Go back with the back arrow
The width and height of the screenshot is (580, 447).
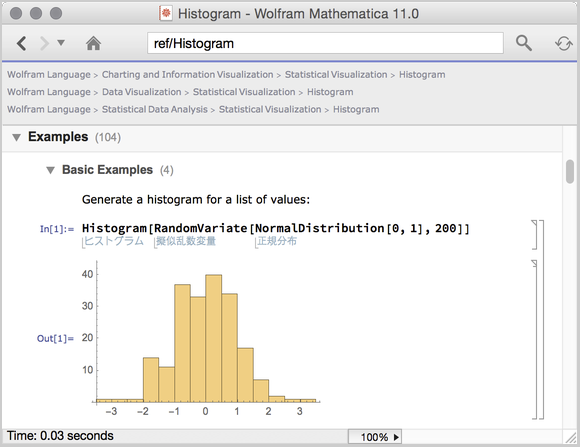(x=21, y=43)
